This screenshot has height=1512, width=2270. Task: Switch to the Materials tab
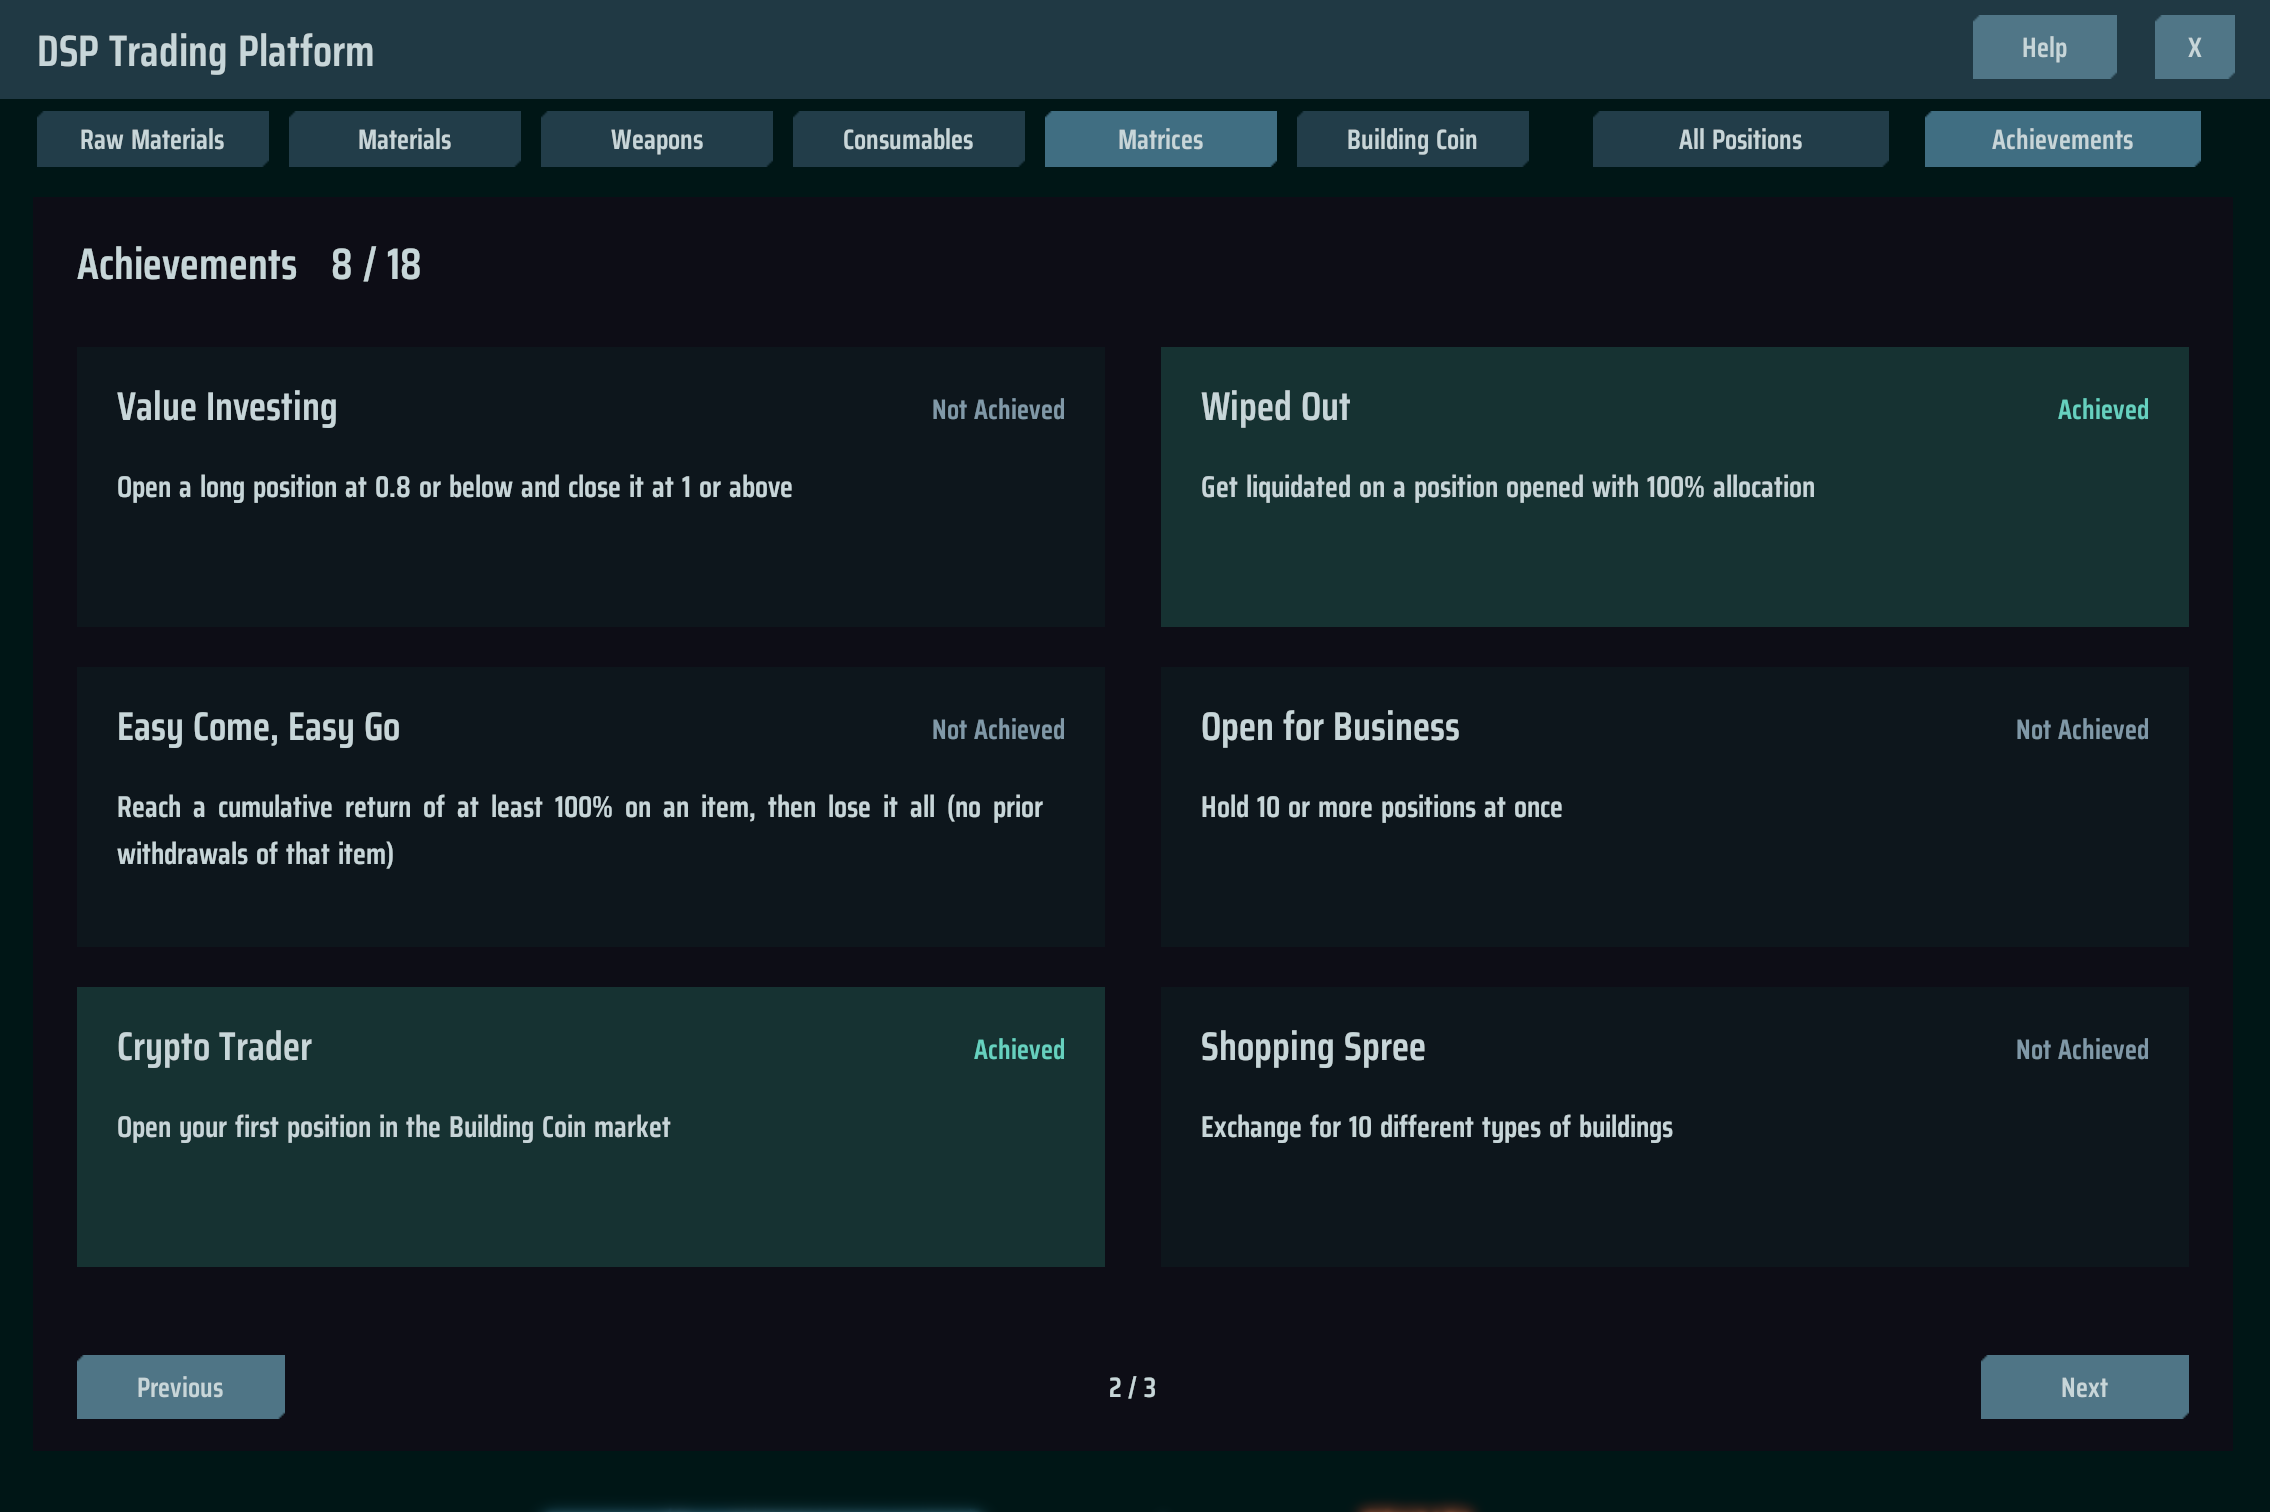[404, 139]
